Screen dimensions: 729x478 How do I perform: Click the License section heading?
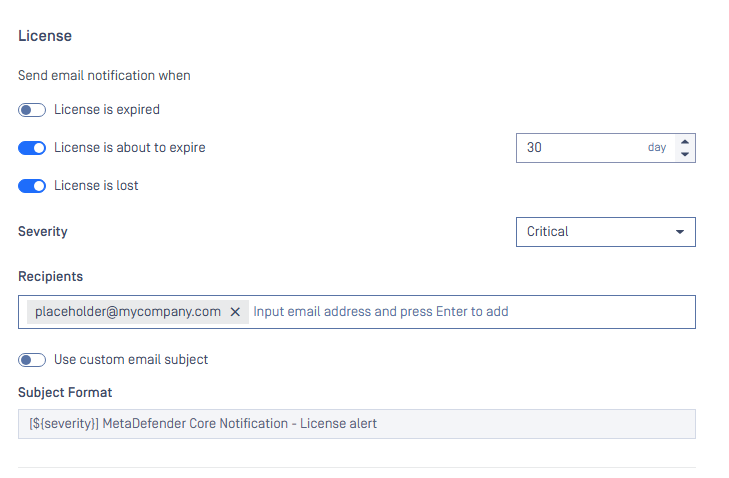pyautogui.click(x=45, y=36)
